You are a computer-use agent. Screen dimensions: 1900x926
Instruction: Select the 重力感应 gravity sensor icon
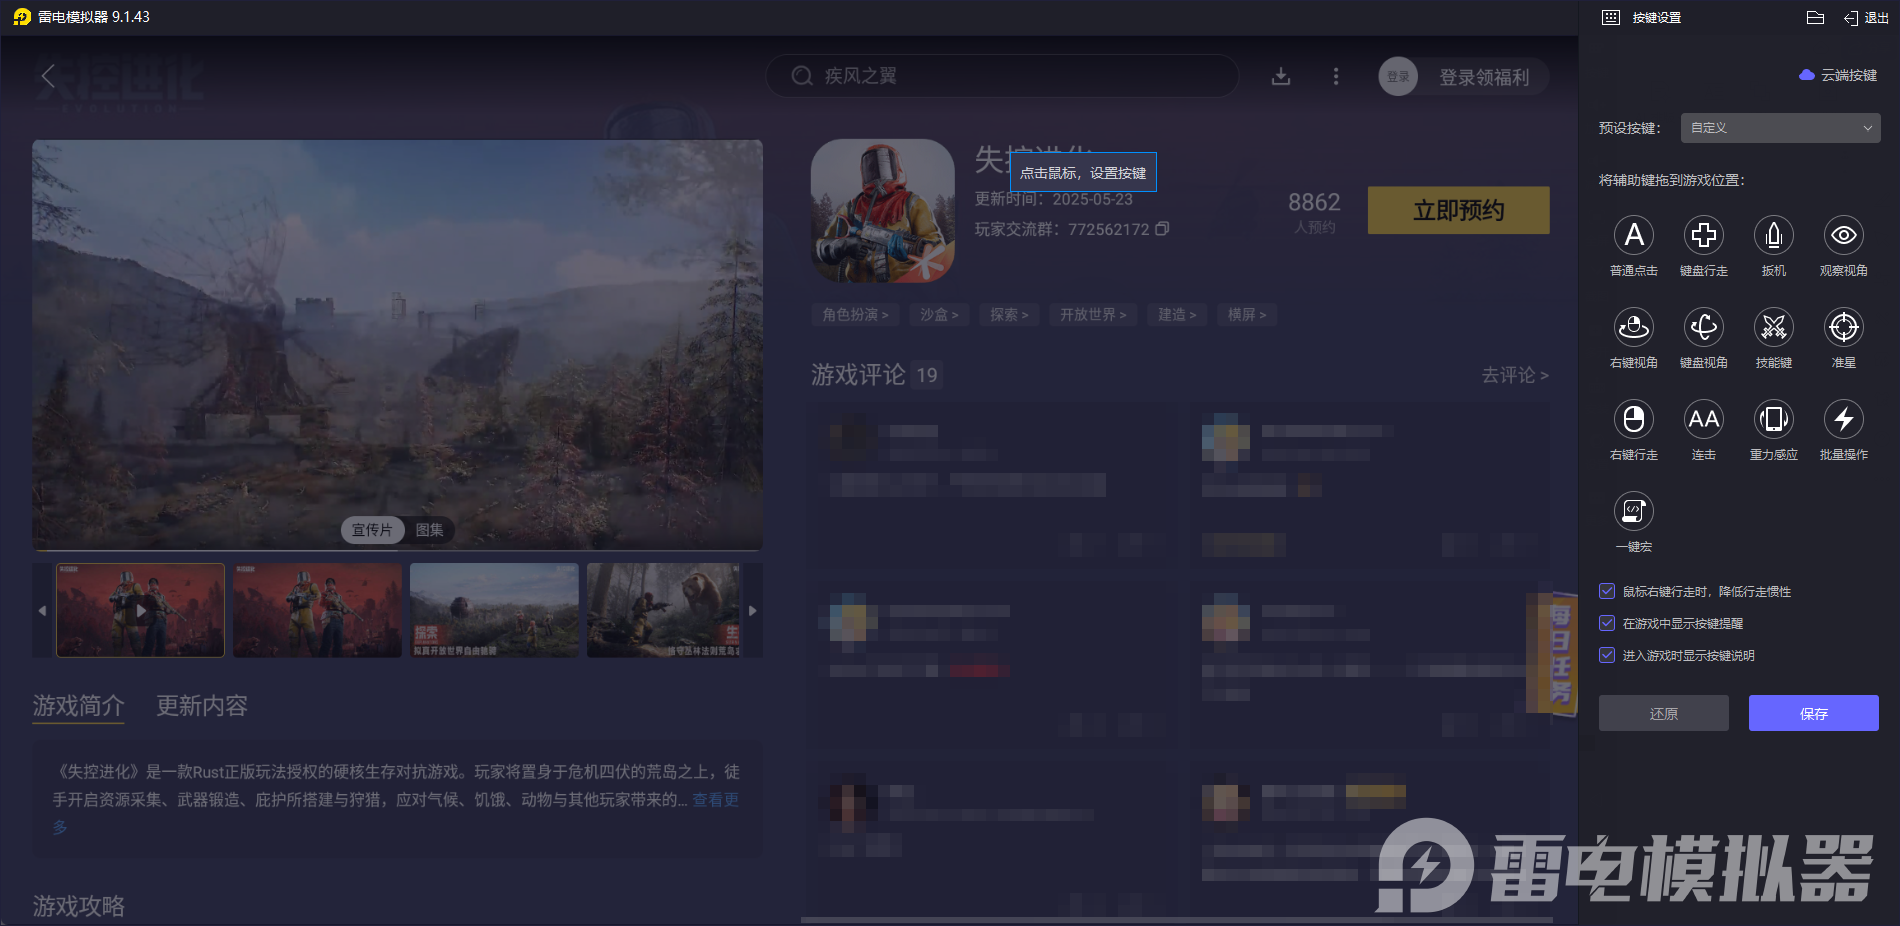1774,419
